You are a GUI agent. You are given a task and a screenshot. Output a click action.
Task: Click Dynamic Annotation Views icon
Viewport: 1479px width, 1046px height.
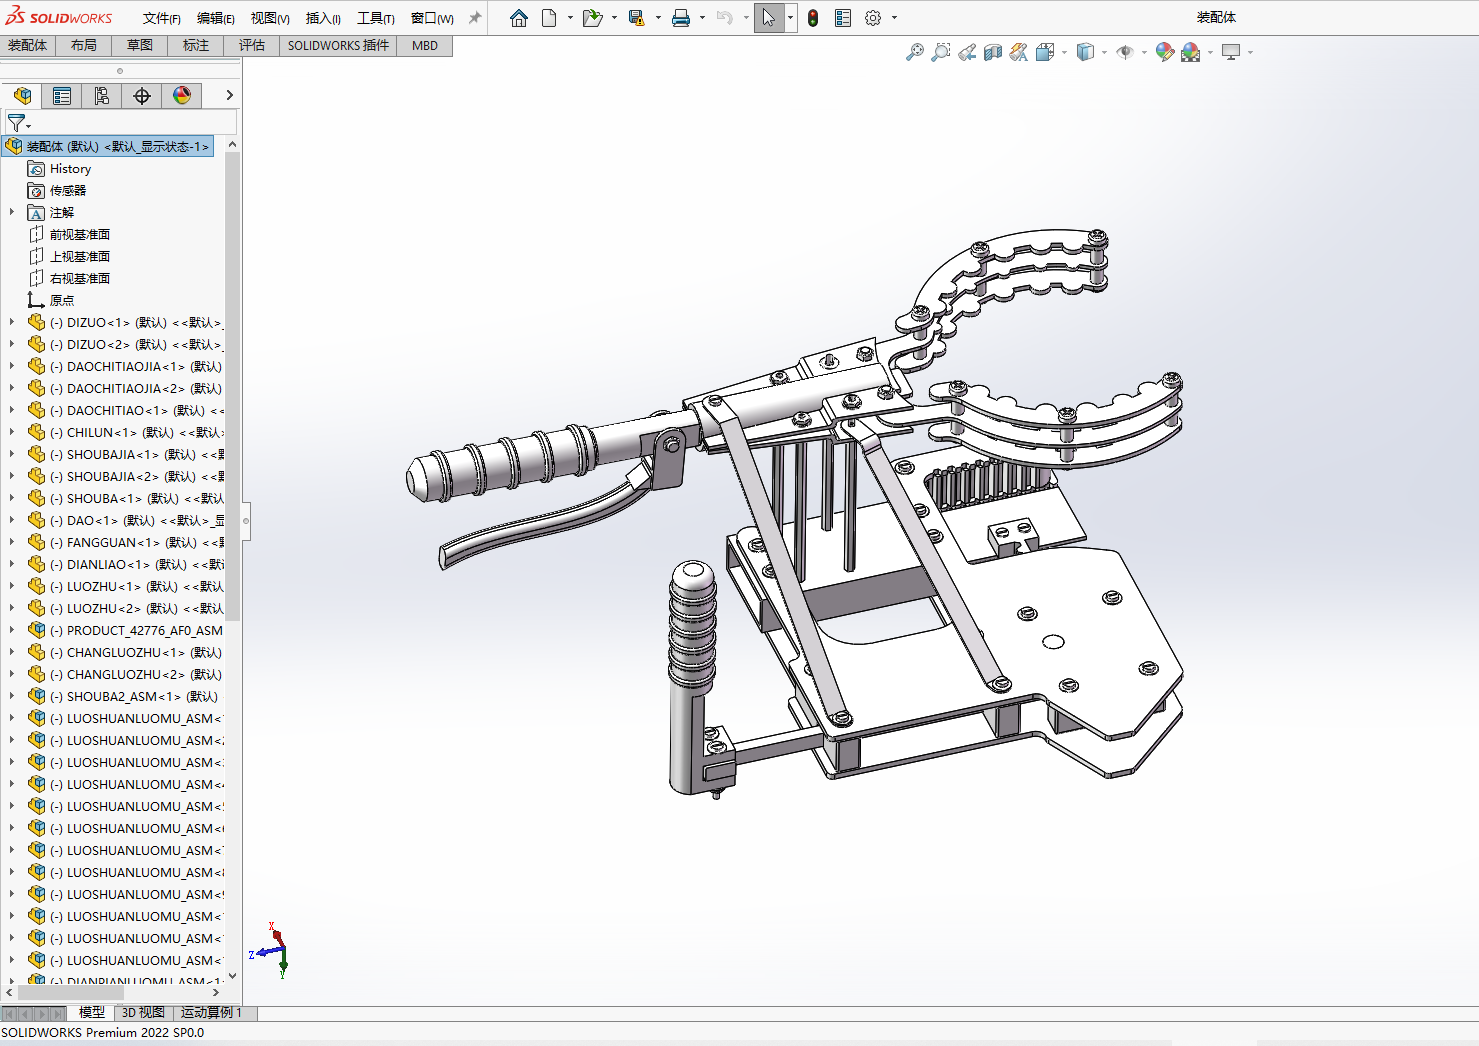click(x=1018, y=52)
